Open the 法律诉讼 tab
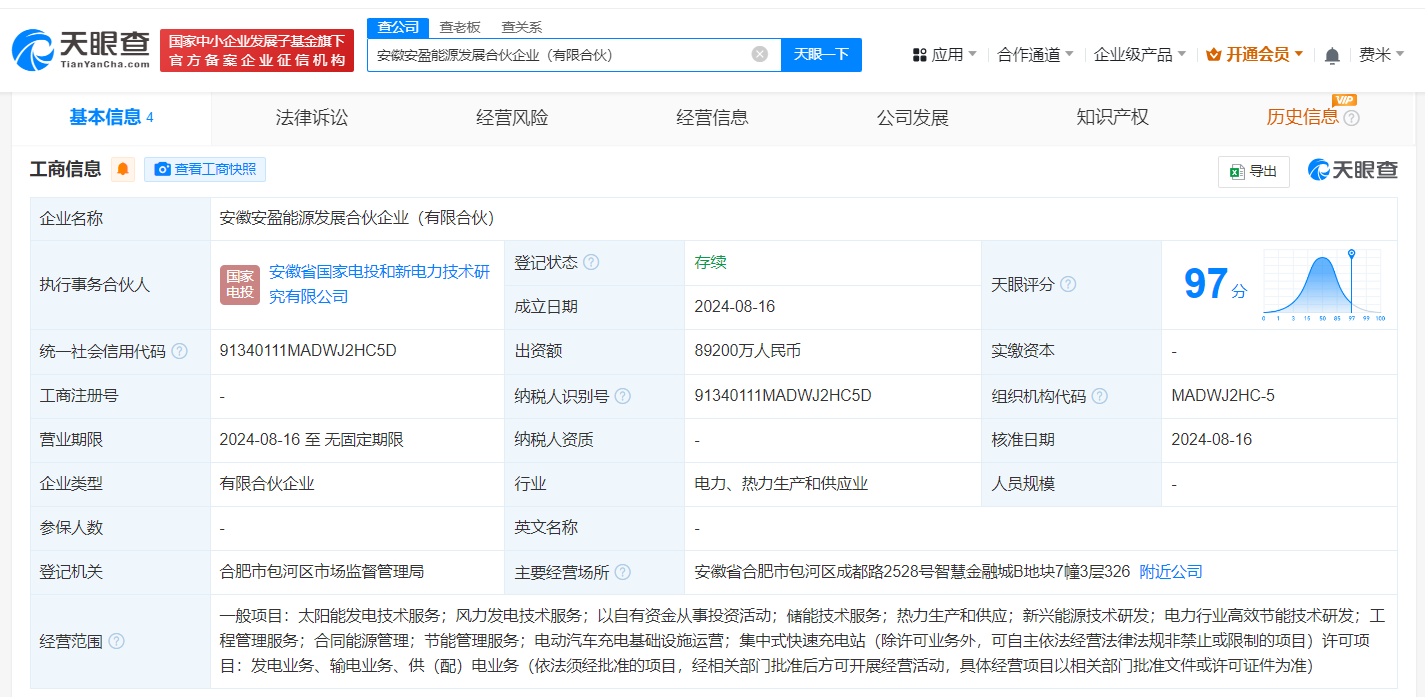This screenshot has height=697, width=1425. (x=310, y=117)
